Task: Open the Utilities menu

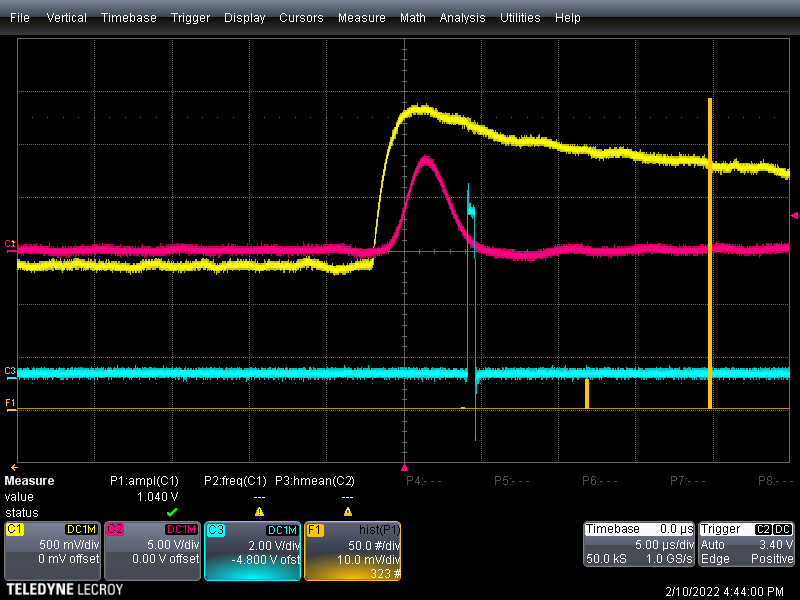Action: click(x=520, y=18)
